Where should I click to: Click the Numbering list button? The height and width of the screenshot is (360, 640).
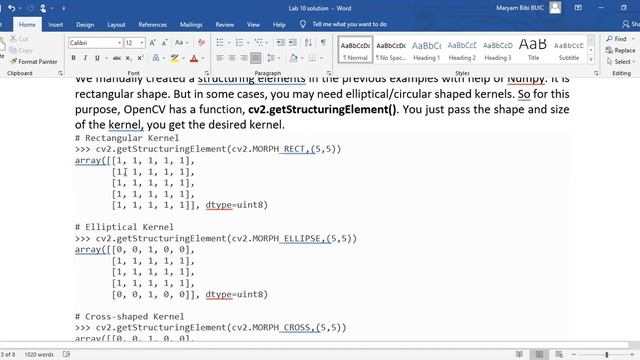[240, 42]
